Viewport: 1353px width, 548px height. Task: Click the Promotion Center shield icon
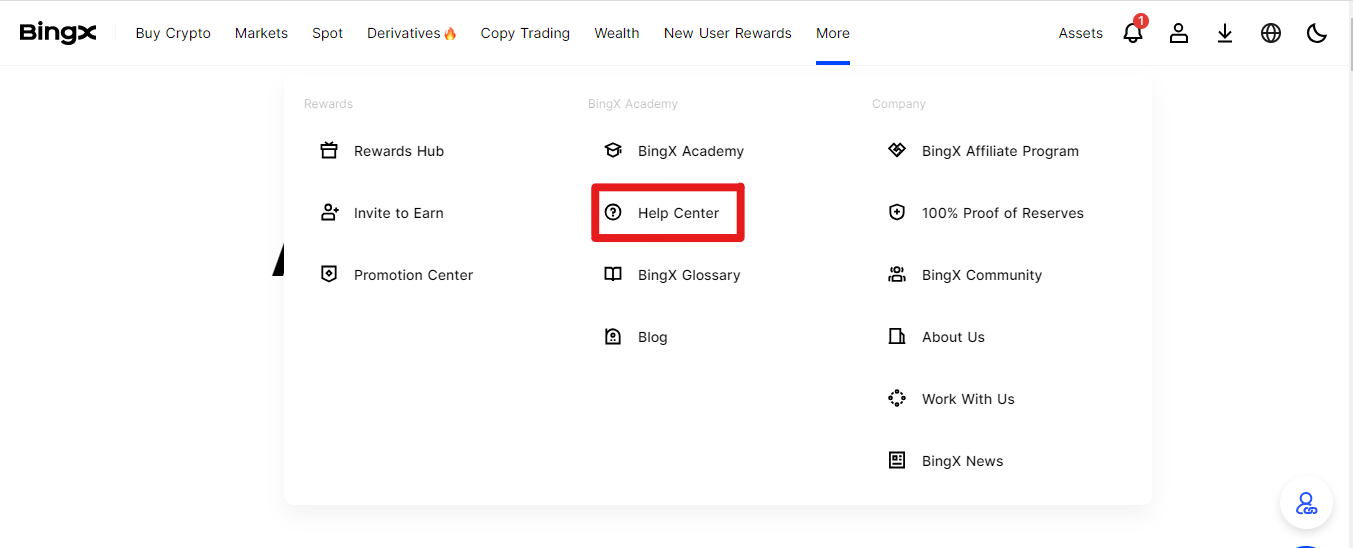coord(329,275)
